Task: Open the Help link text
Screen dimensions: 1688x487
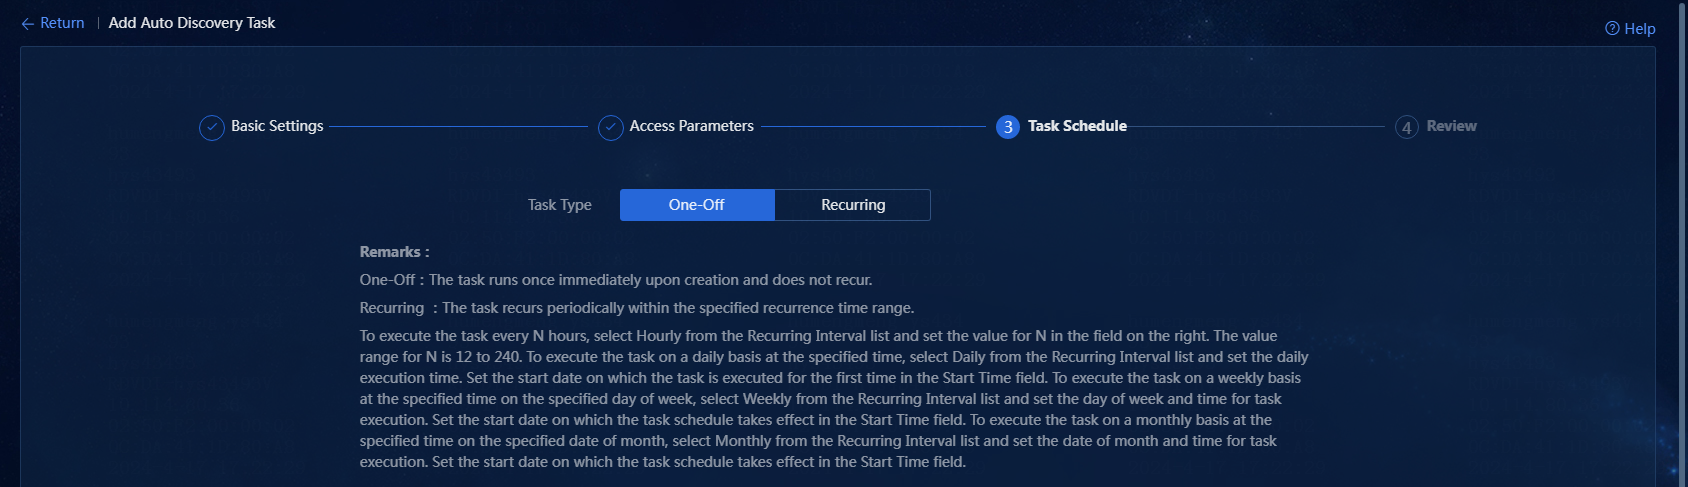Action: pyautogui.click(x=1640, y=28)
